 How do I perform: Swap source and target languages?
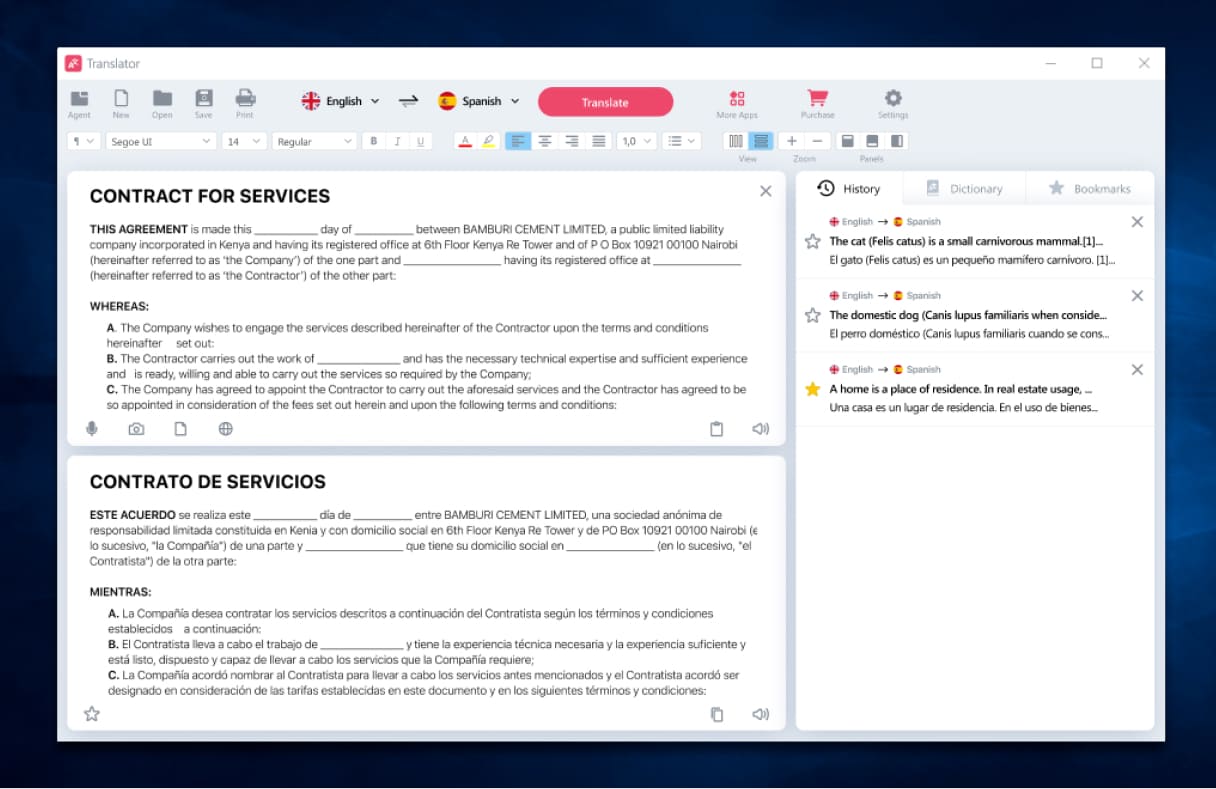pyautogui.click(x=408, y=101)
